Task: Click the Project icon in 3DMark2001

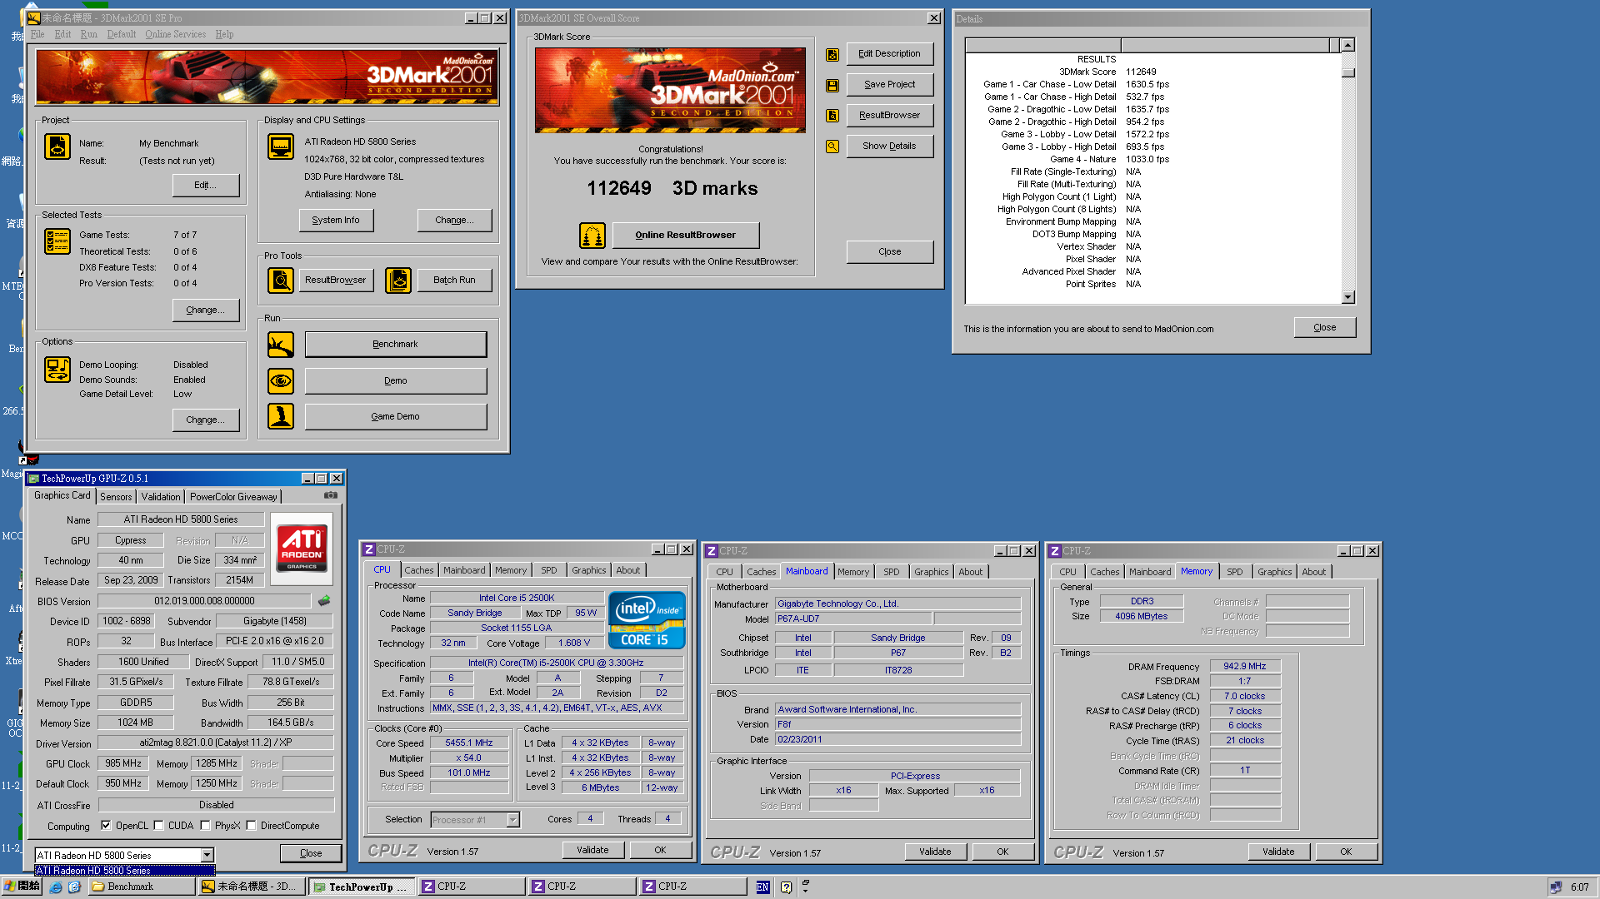Action: tap(58, 146)
